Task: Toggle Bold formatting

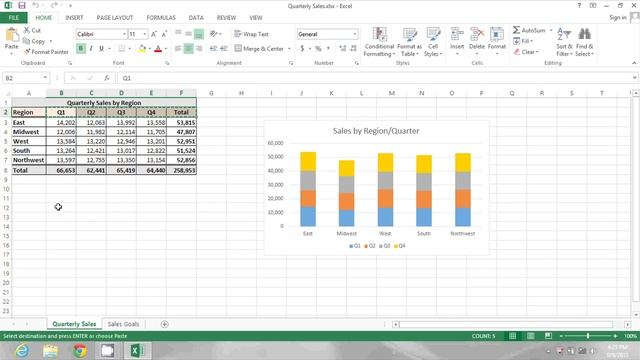Action: click(81, 49)
